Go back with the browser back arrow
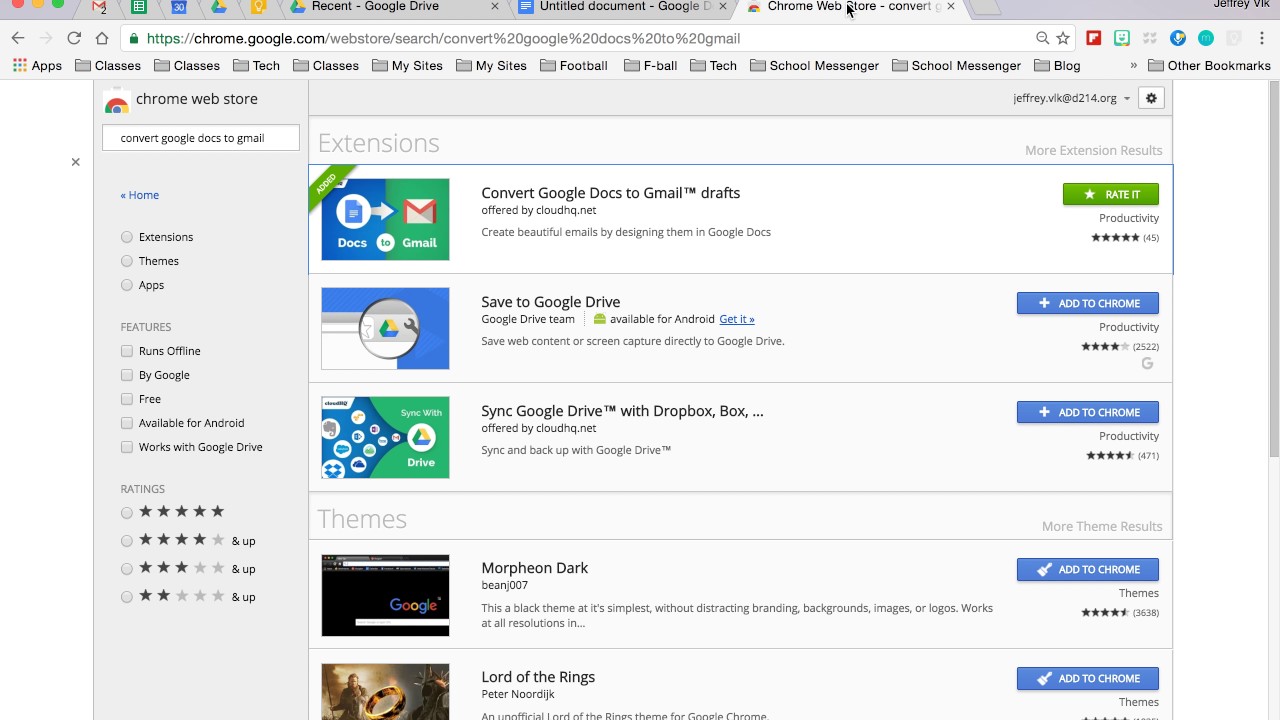1280x720 pixels. tap(18, 38)
